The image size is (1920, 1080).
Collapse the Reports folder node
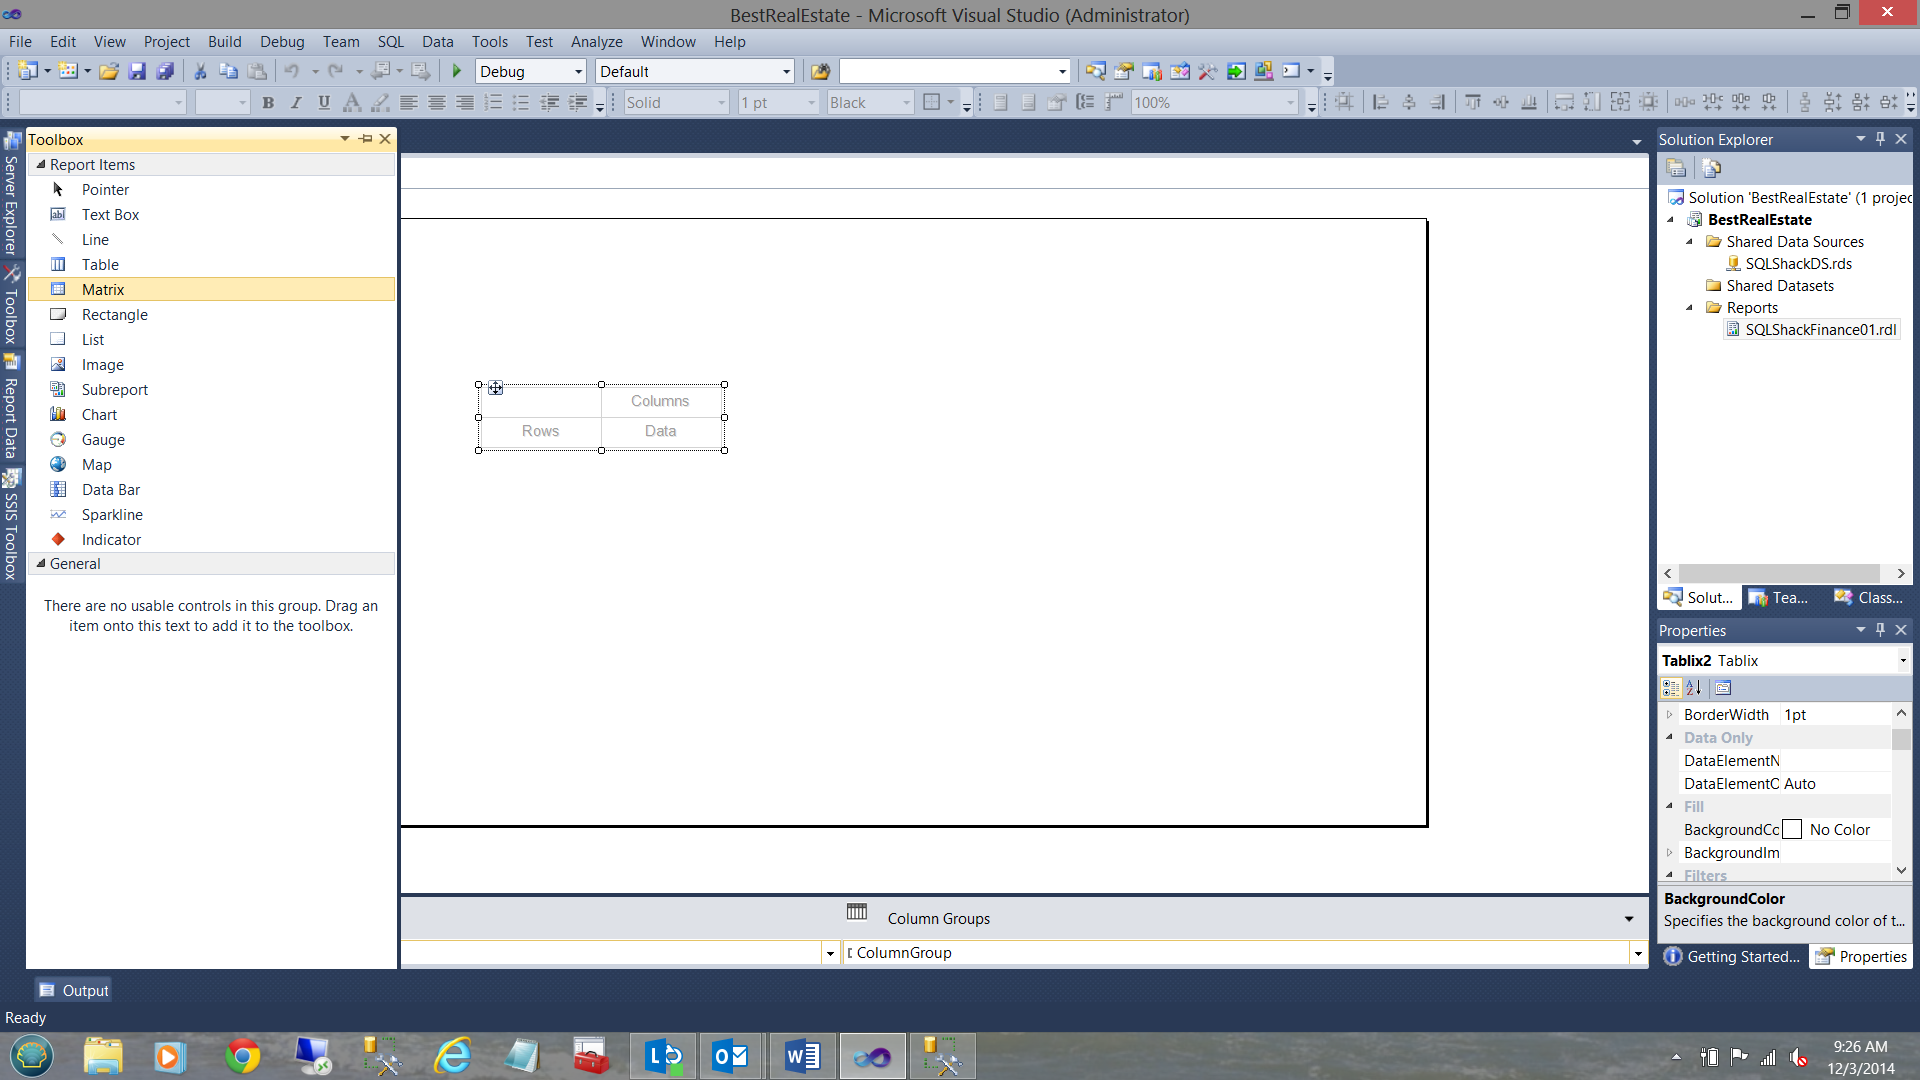(x=1690, y=308)
